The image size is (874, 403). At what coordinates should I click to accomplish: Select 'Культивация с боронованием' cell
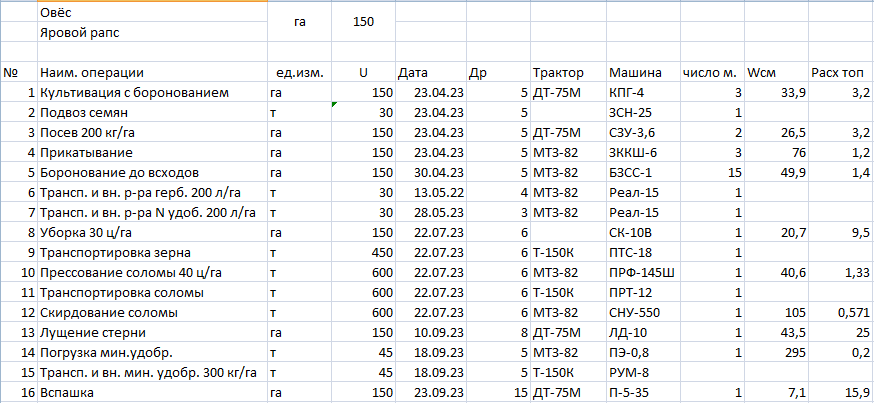tap(153, 93)
